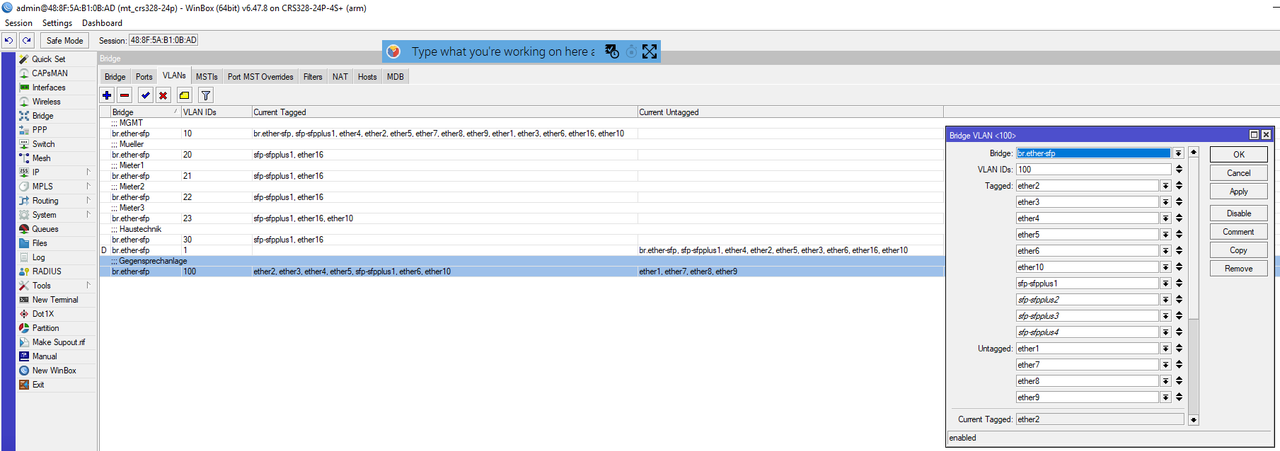Open PPP from the sidebar

tap(41, 130)
